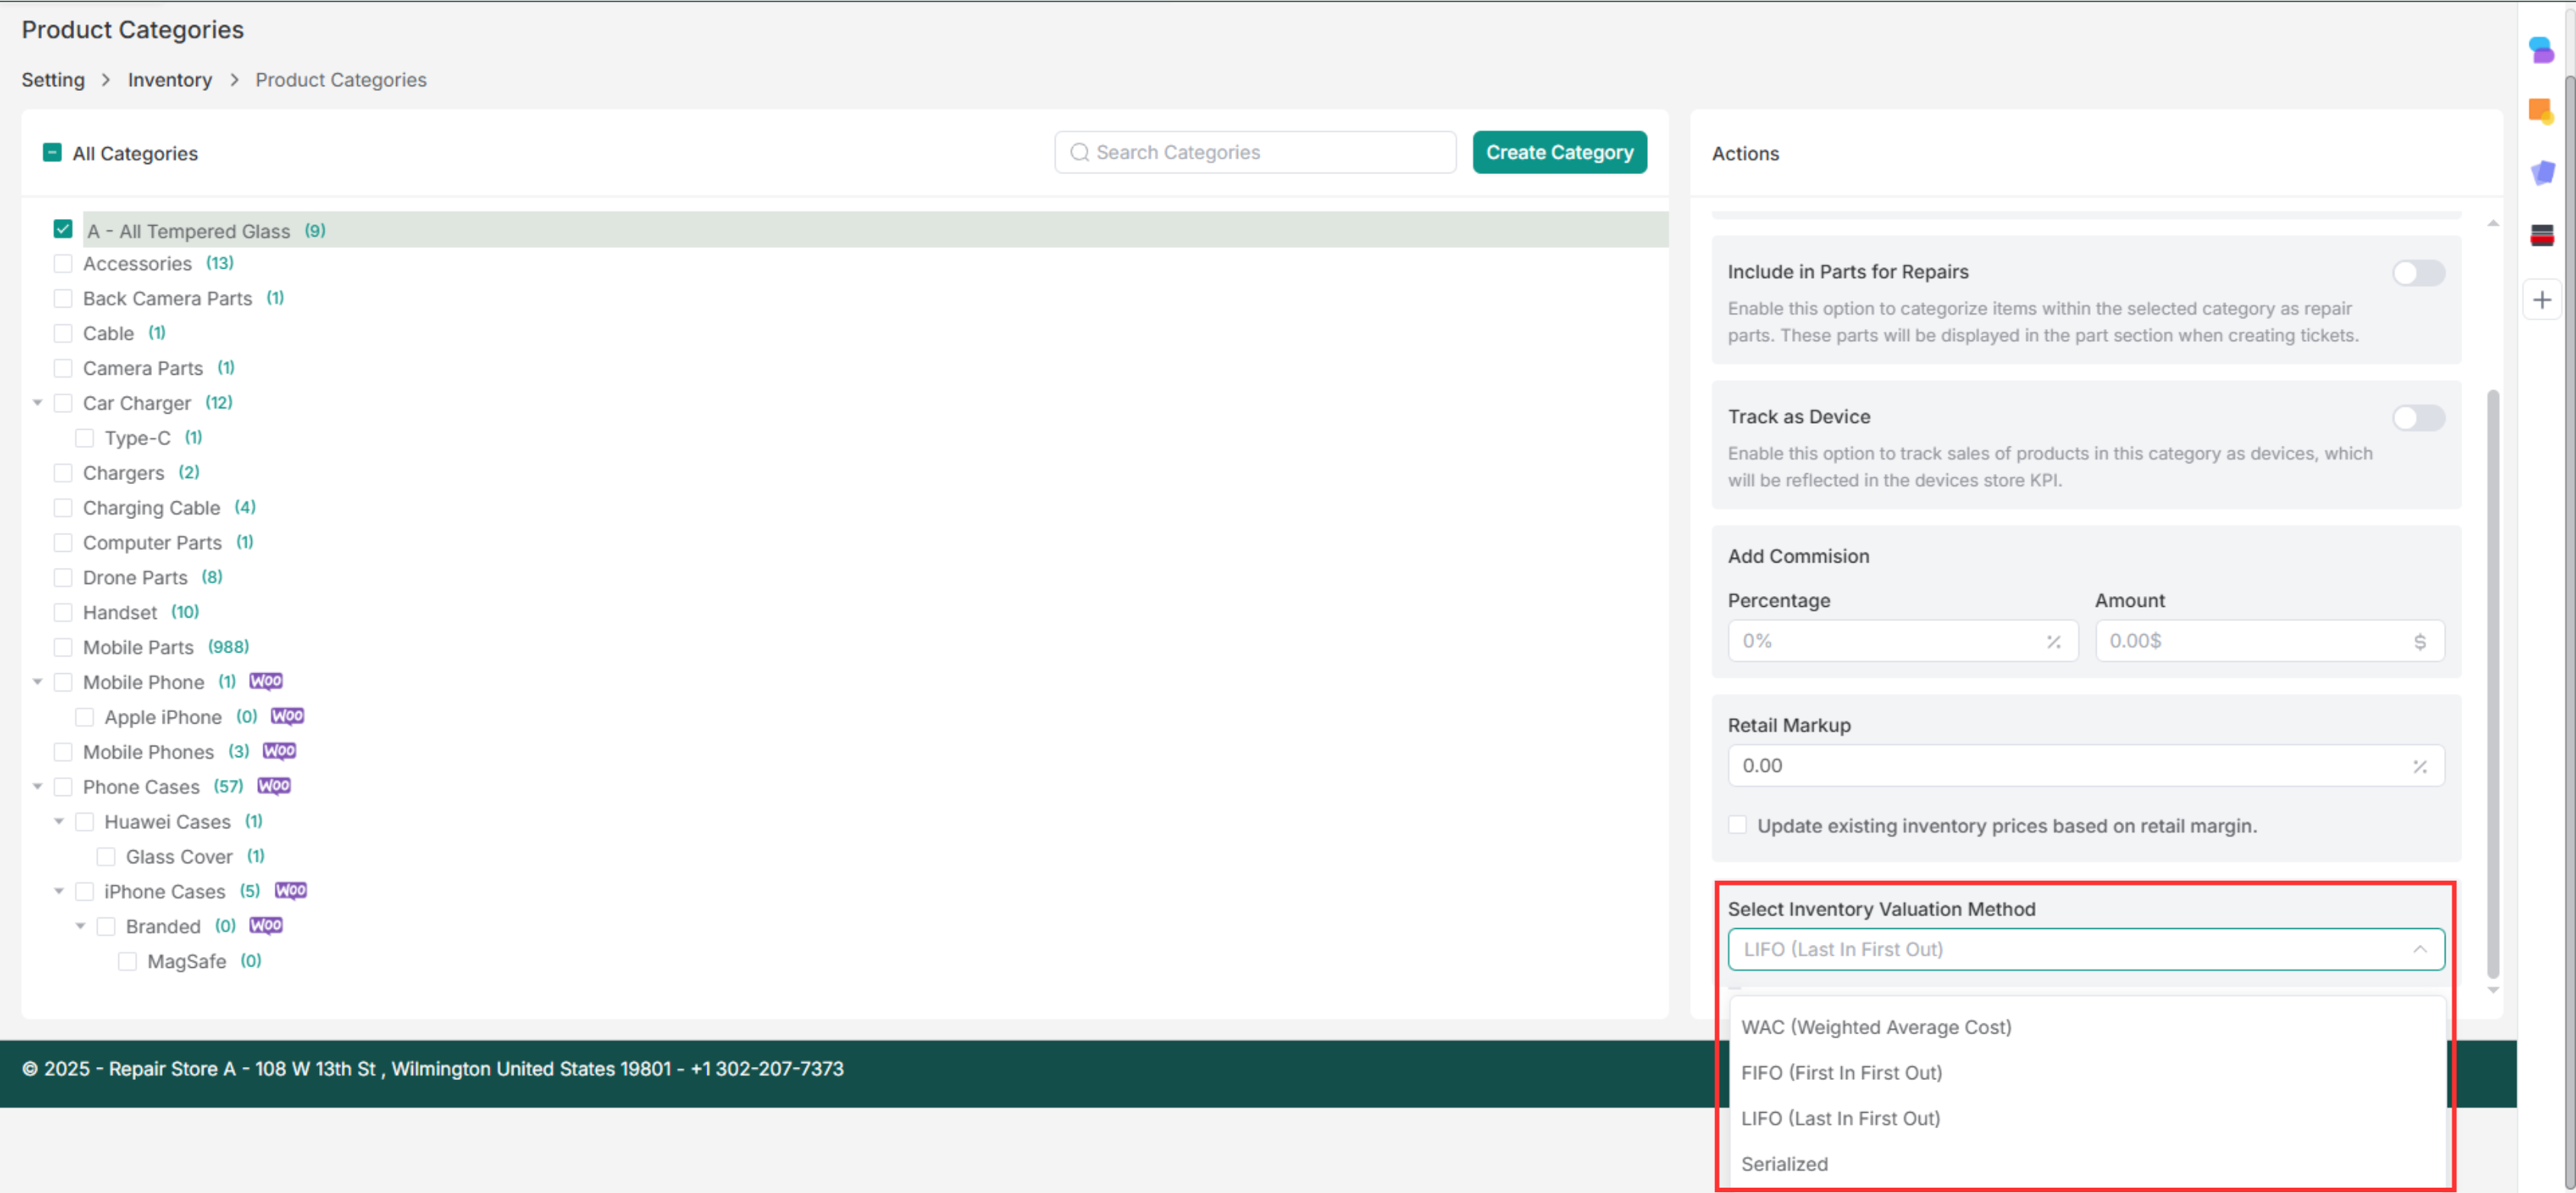Viewport: 2576px width, 1193px height.
Task: Click the Create Category button
Action: [1559, 152]
